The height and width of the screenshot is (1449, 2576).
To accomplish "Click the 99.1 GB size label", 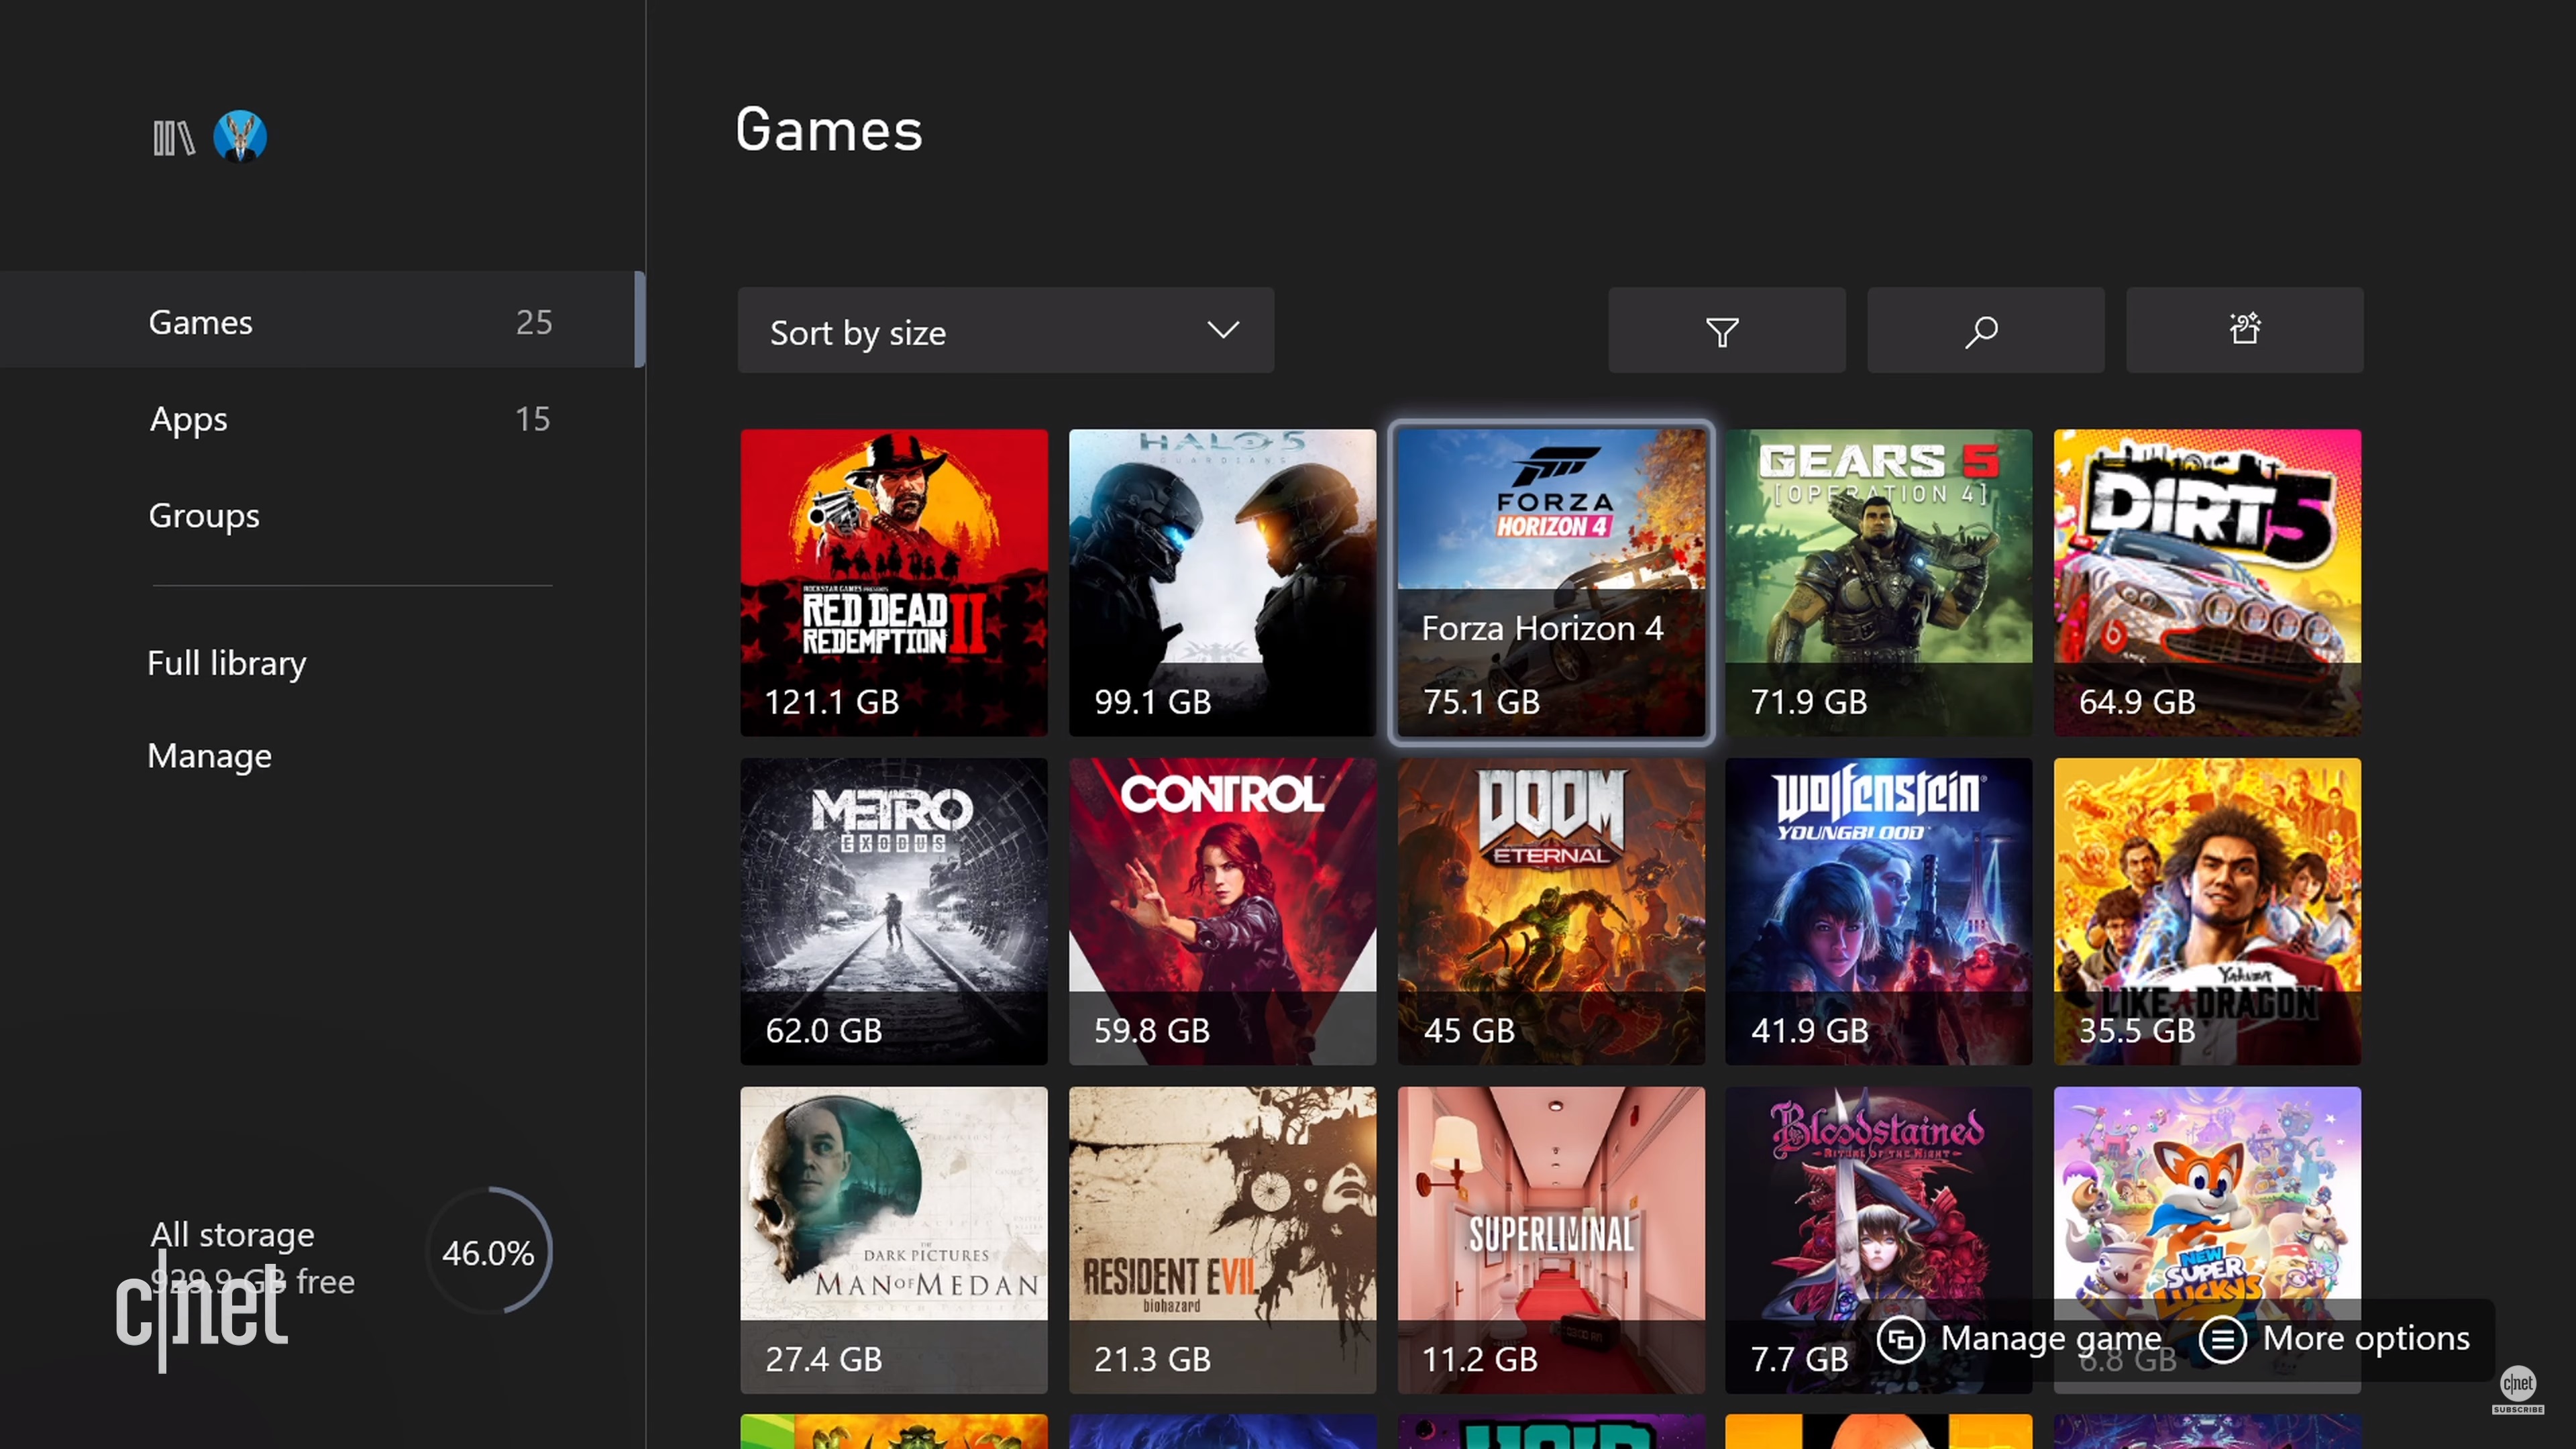I will (x=1153, y=702).
